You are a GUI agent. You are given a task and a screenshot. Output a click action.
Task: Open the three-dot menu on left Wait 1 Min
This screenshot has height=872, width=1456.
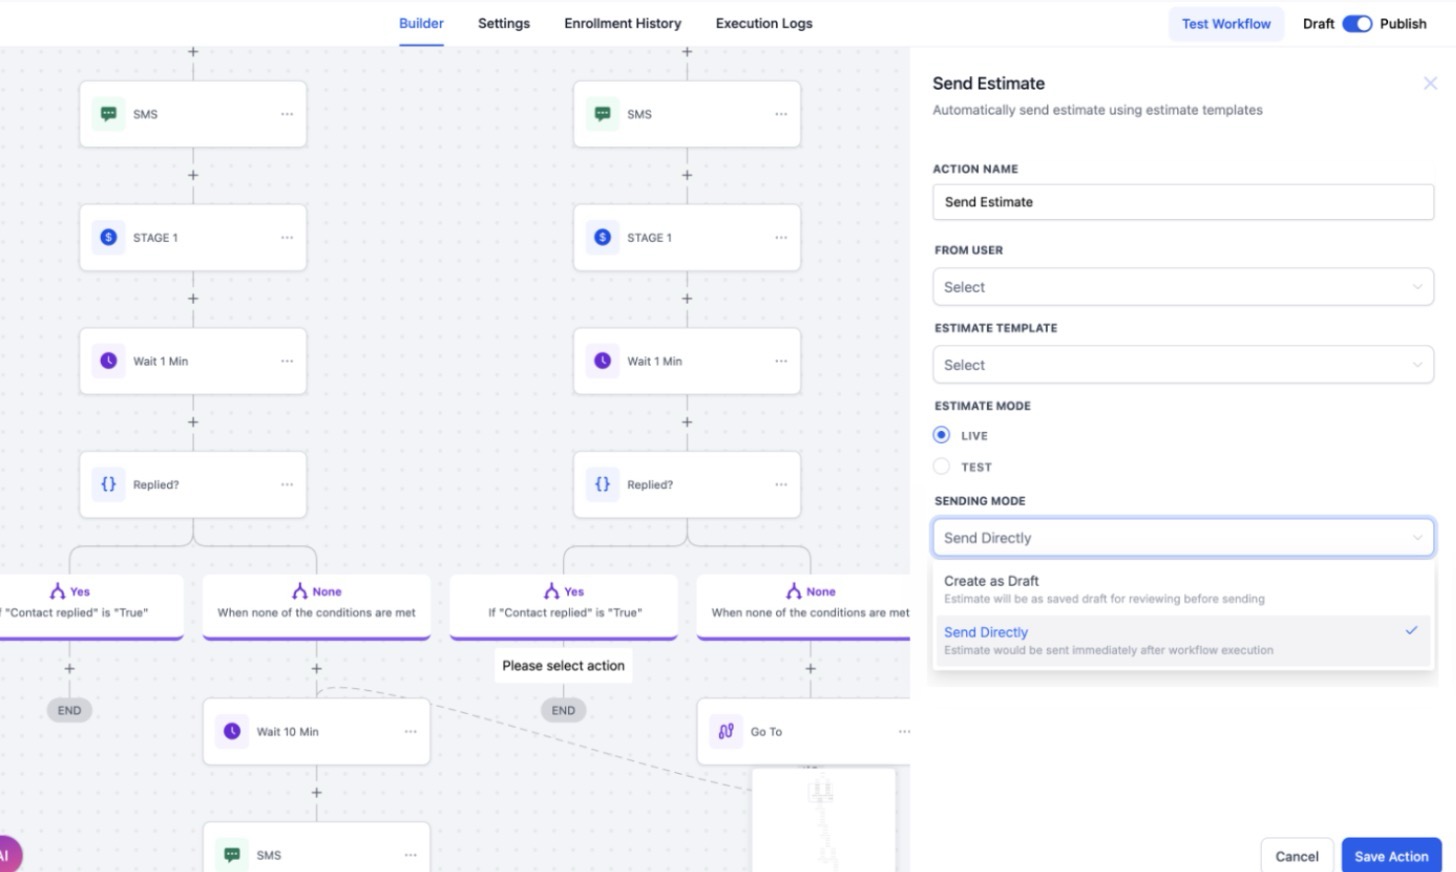pyautogui.click(x=287, y=361)
